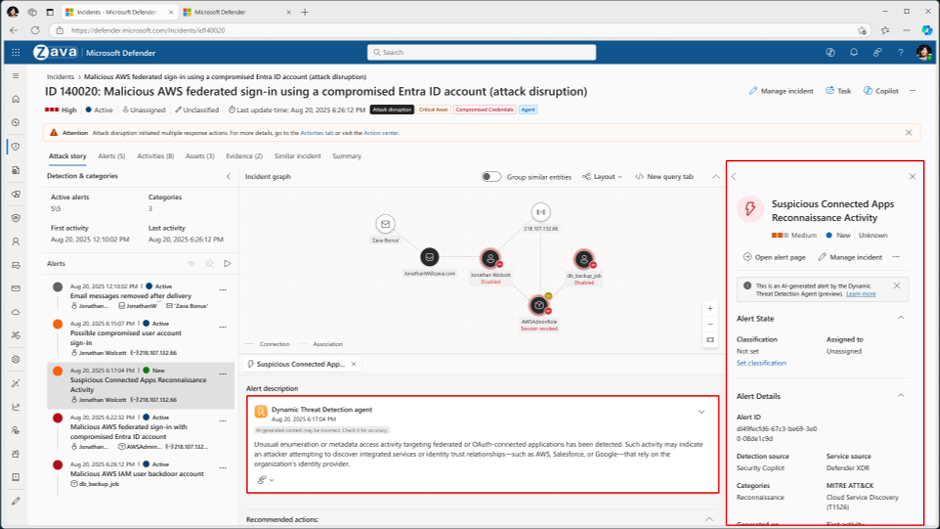Select the db_backup_job user node

pyautogui.click(x=583, y=259)
